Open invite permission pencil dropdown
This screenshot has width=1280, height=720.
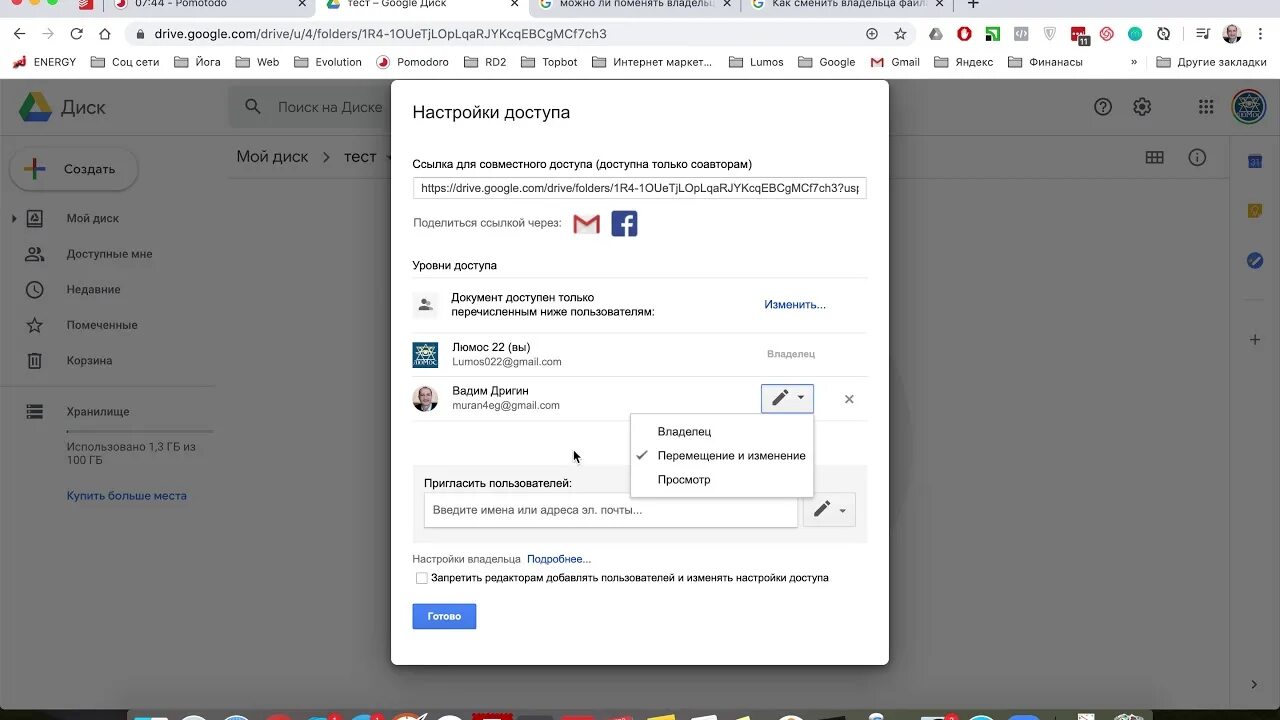click(x=829, y=510)
